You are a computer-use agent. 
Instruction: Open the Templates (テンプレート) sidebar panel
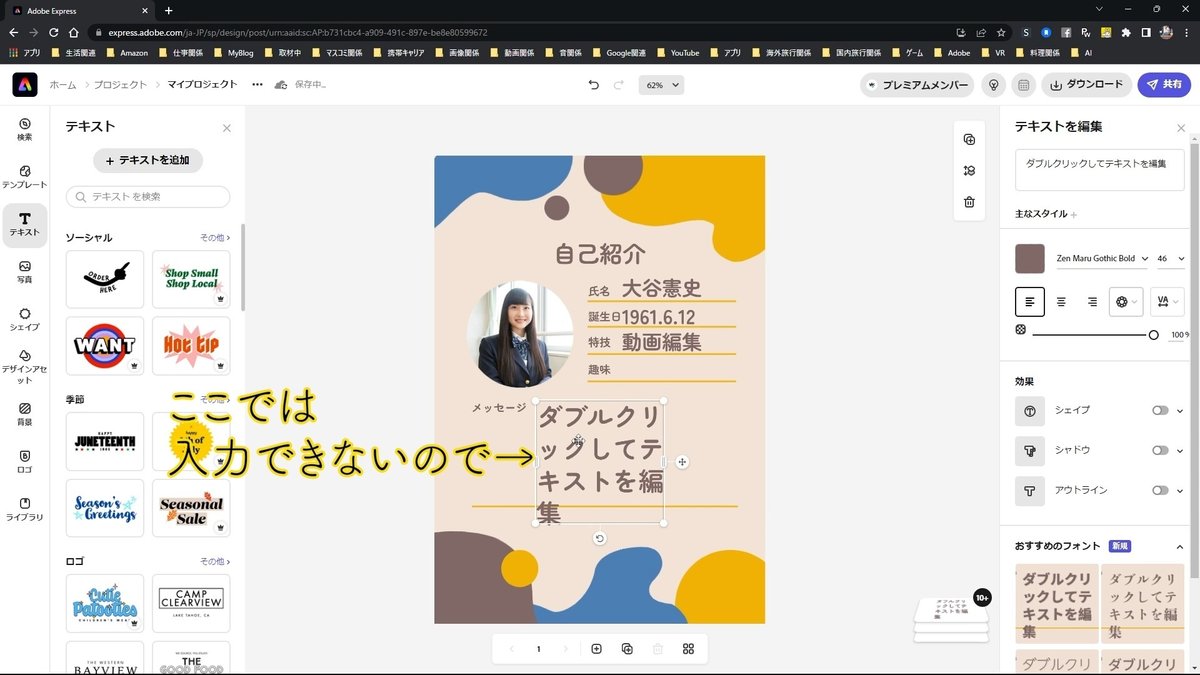click(x=25, y=177)
